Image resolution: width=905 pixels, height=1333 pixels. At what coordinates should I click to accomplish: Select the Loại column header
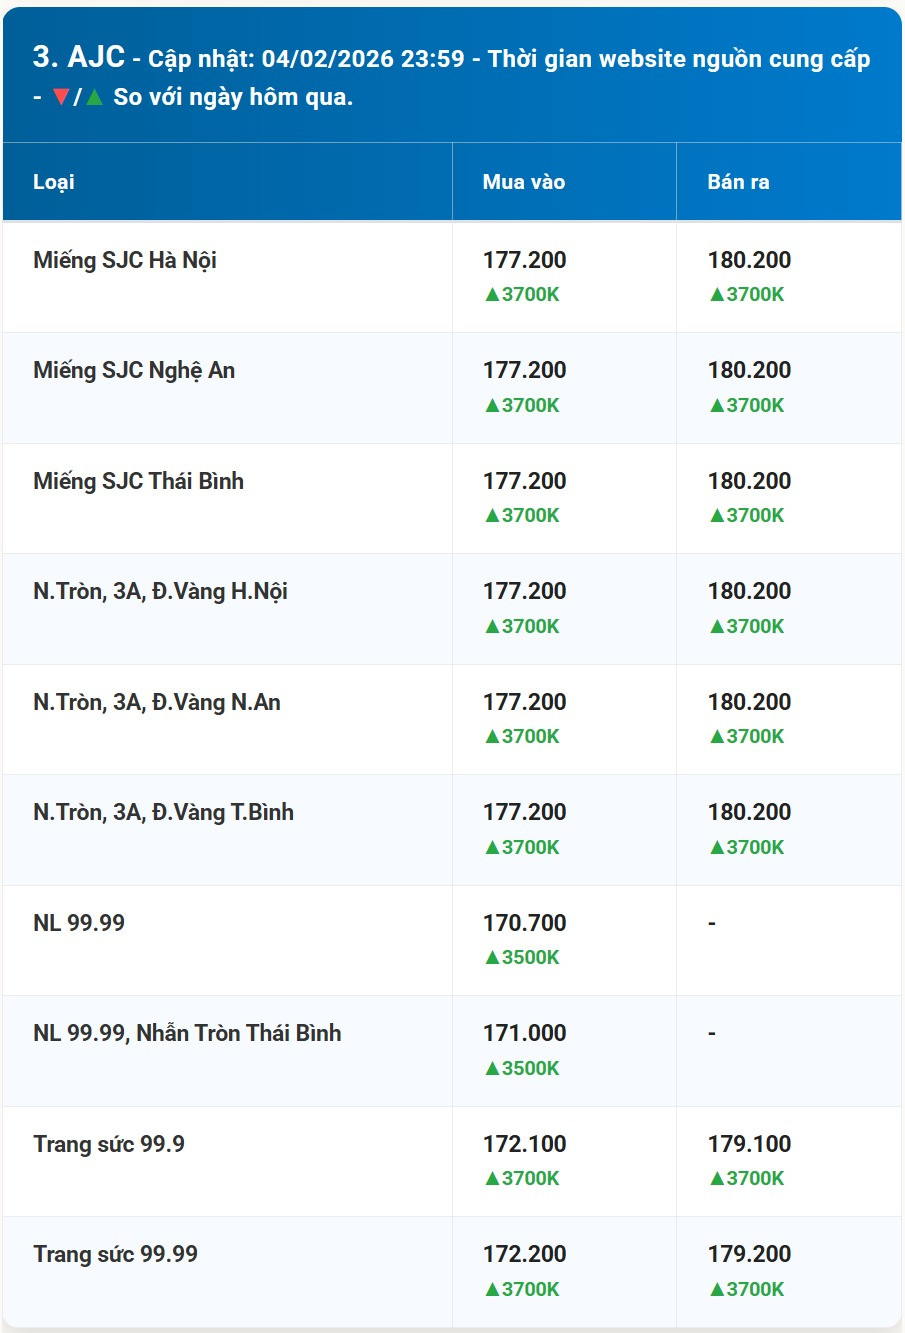(54, 182)
